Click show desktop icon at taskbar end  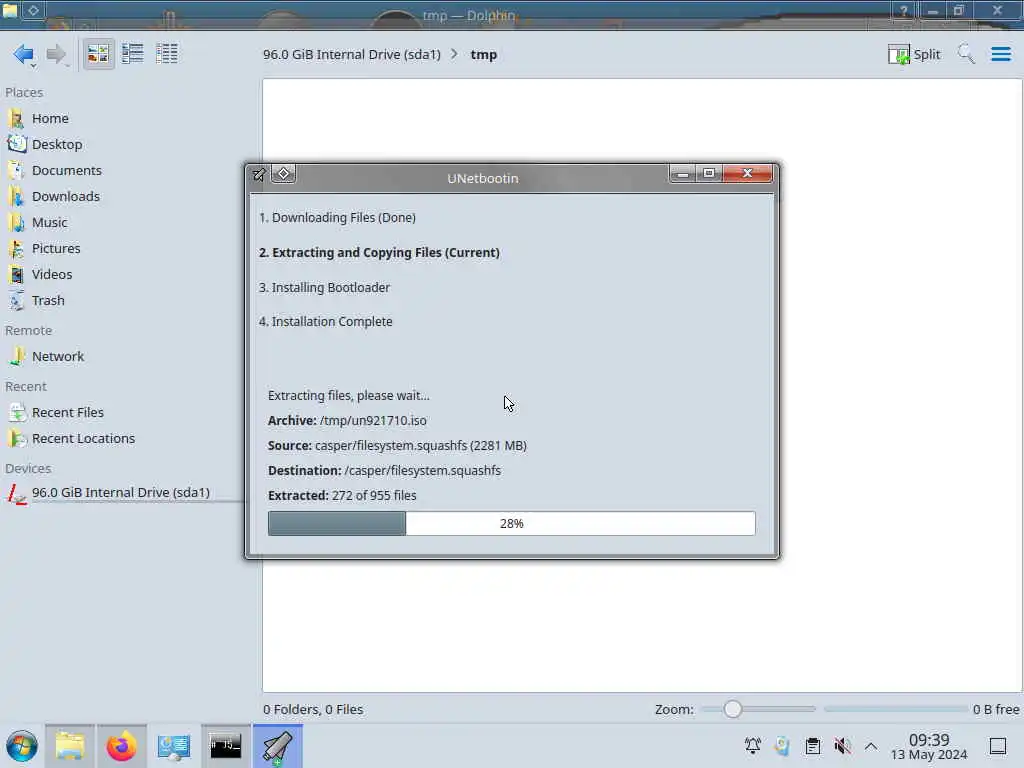(997, 746)
